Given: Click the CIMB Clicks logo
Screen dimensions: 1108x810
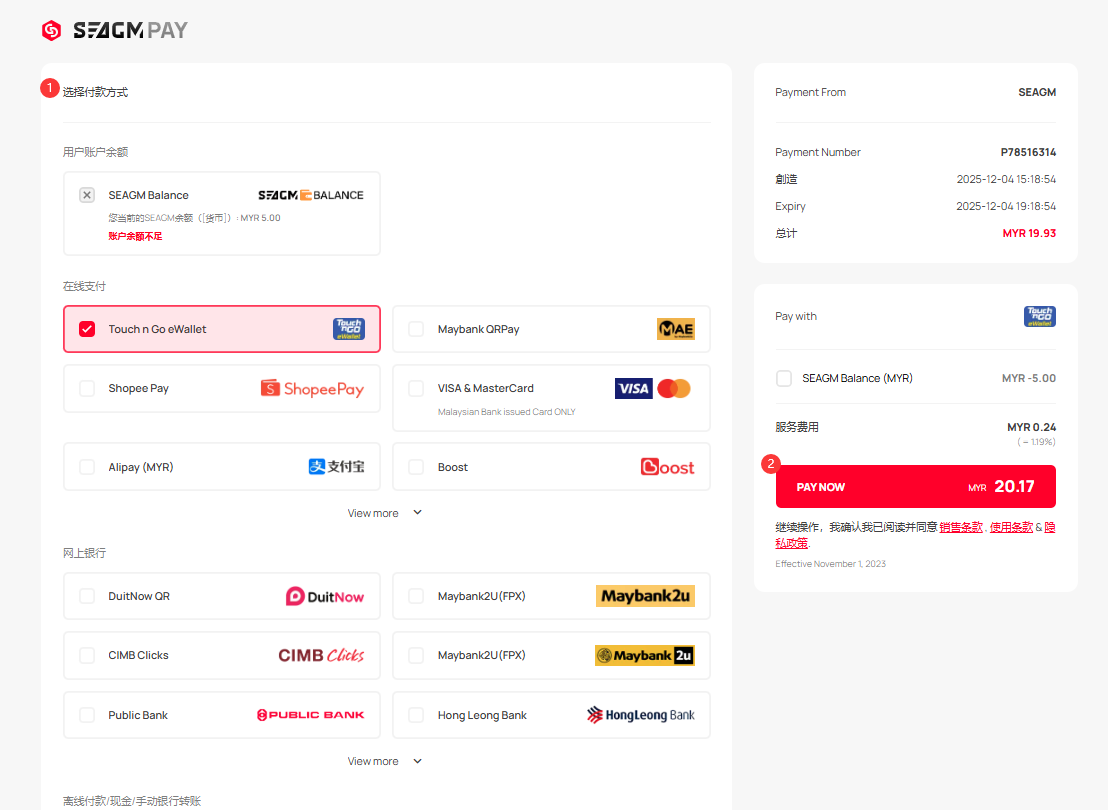Looking at the screenshot, I should coord(321,656).
